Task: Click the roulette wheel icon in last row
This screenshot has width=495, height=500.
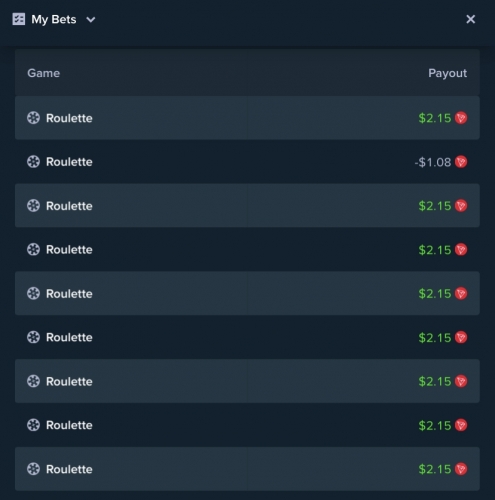Action: click(x=33, y=469)
